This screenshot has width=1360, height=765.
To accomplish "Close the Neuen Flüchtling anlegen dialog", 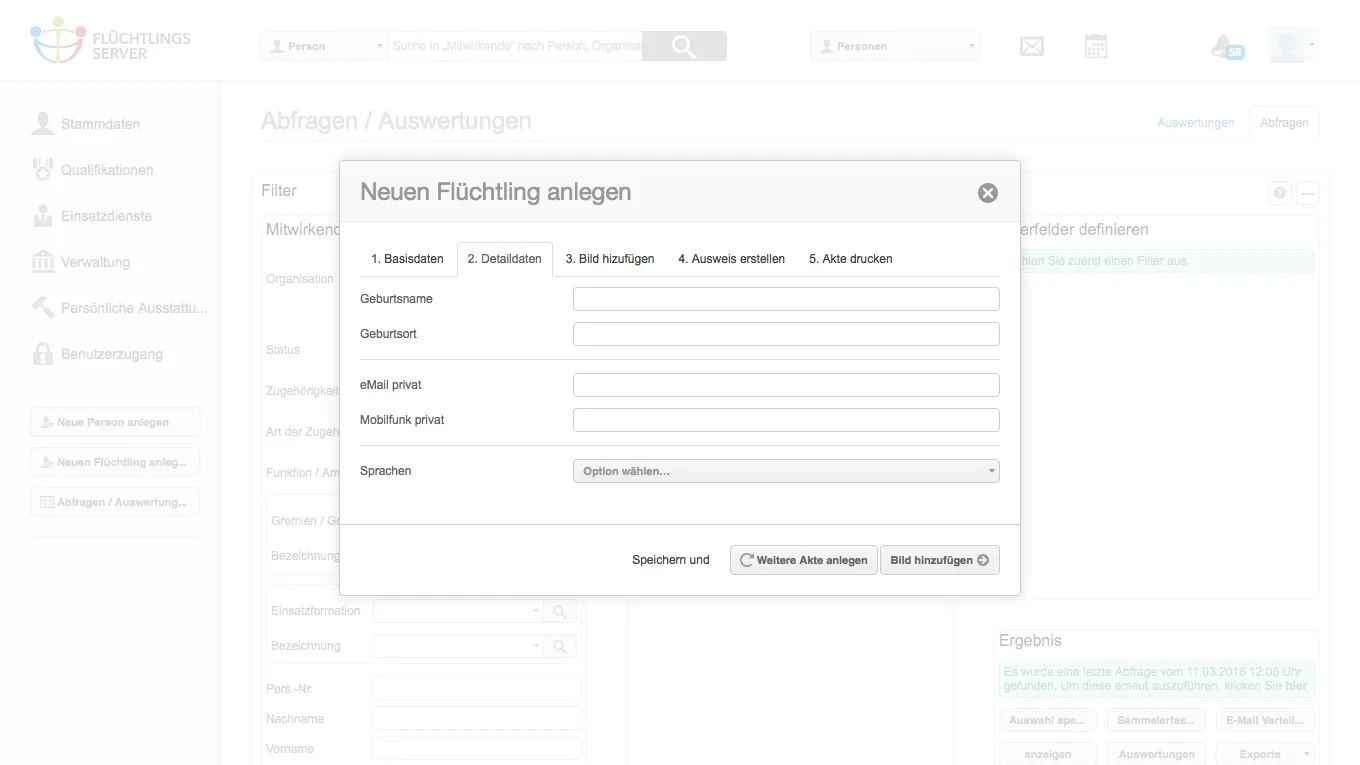I will click(988, 193).
